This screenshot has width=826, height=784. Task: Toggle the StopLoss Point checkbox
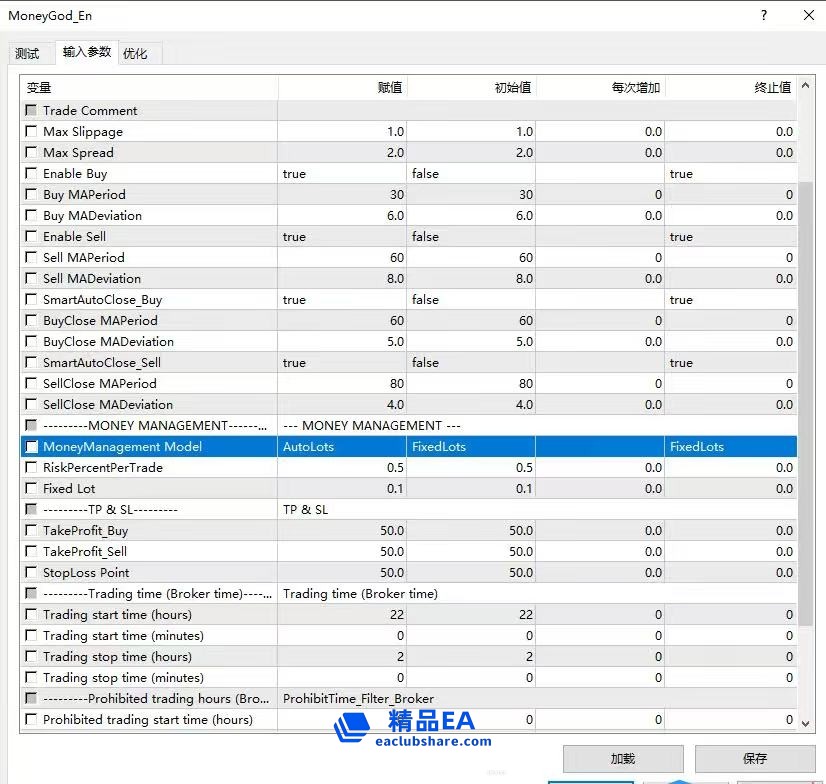31,573
